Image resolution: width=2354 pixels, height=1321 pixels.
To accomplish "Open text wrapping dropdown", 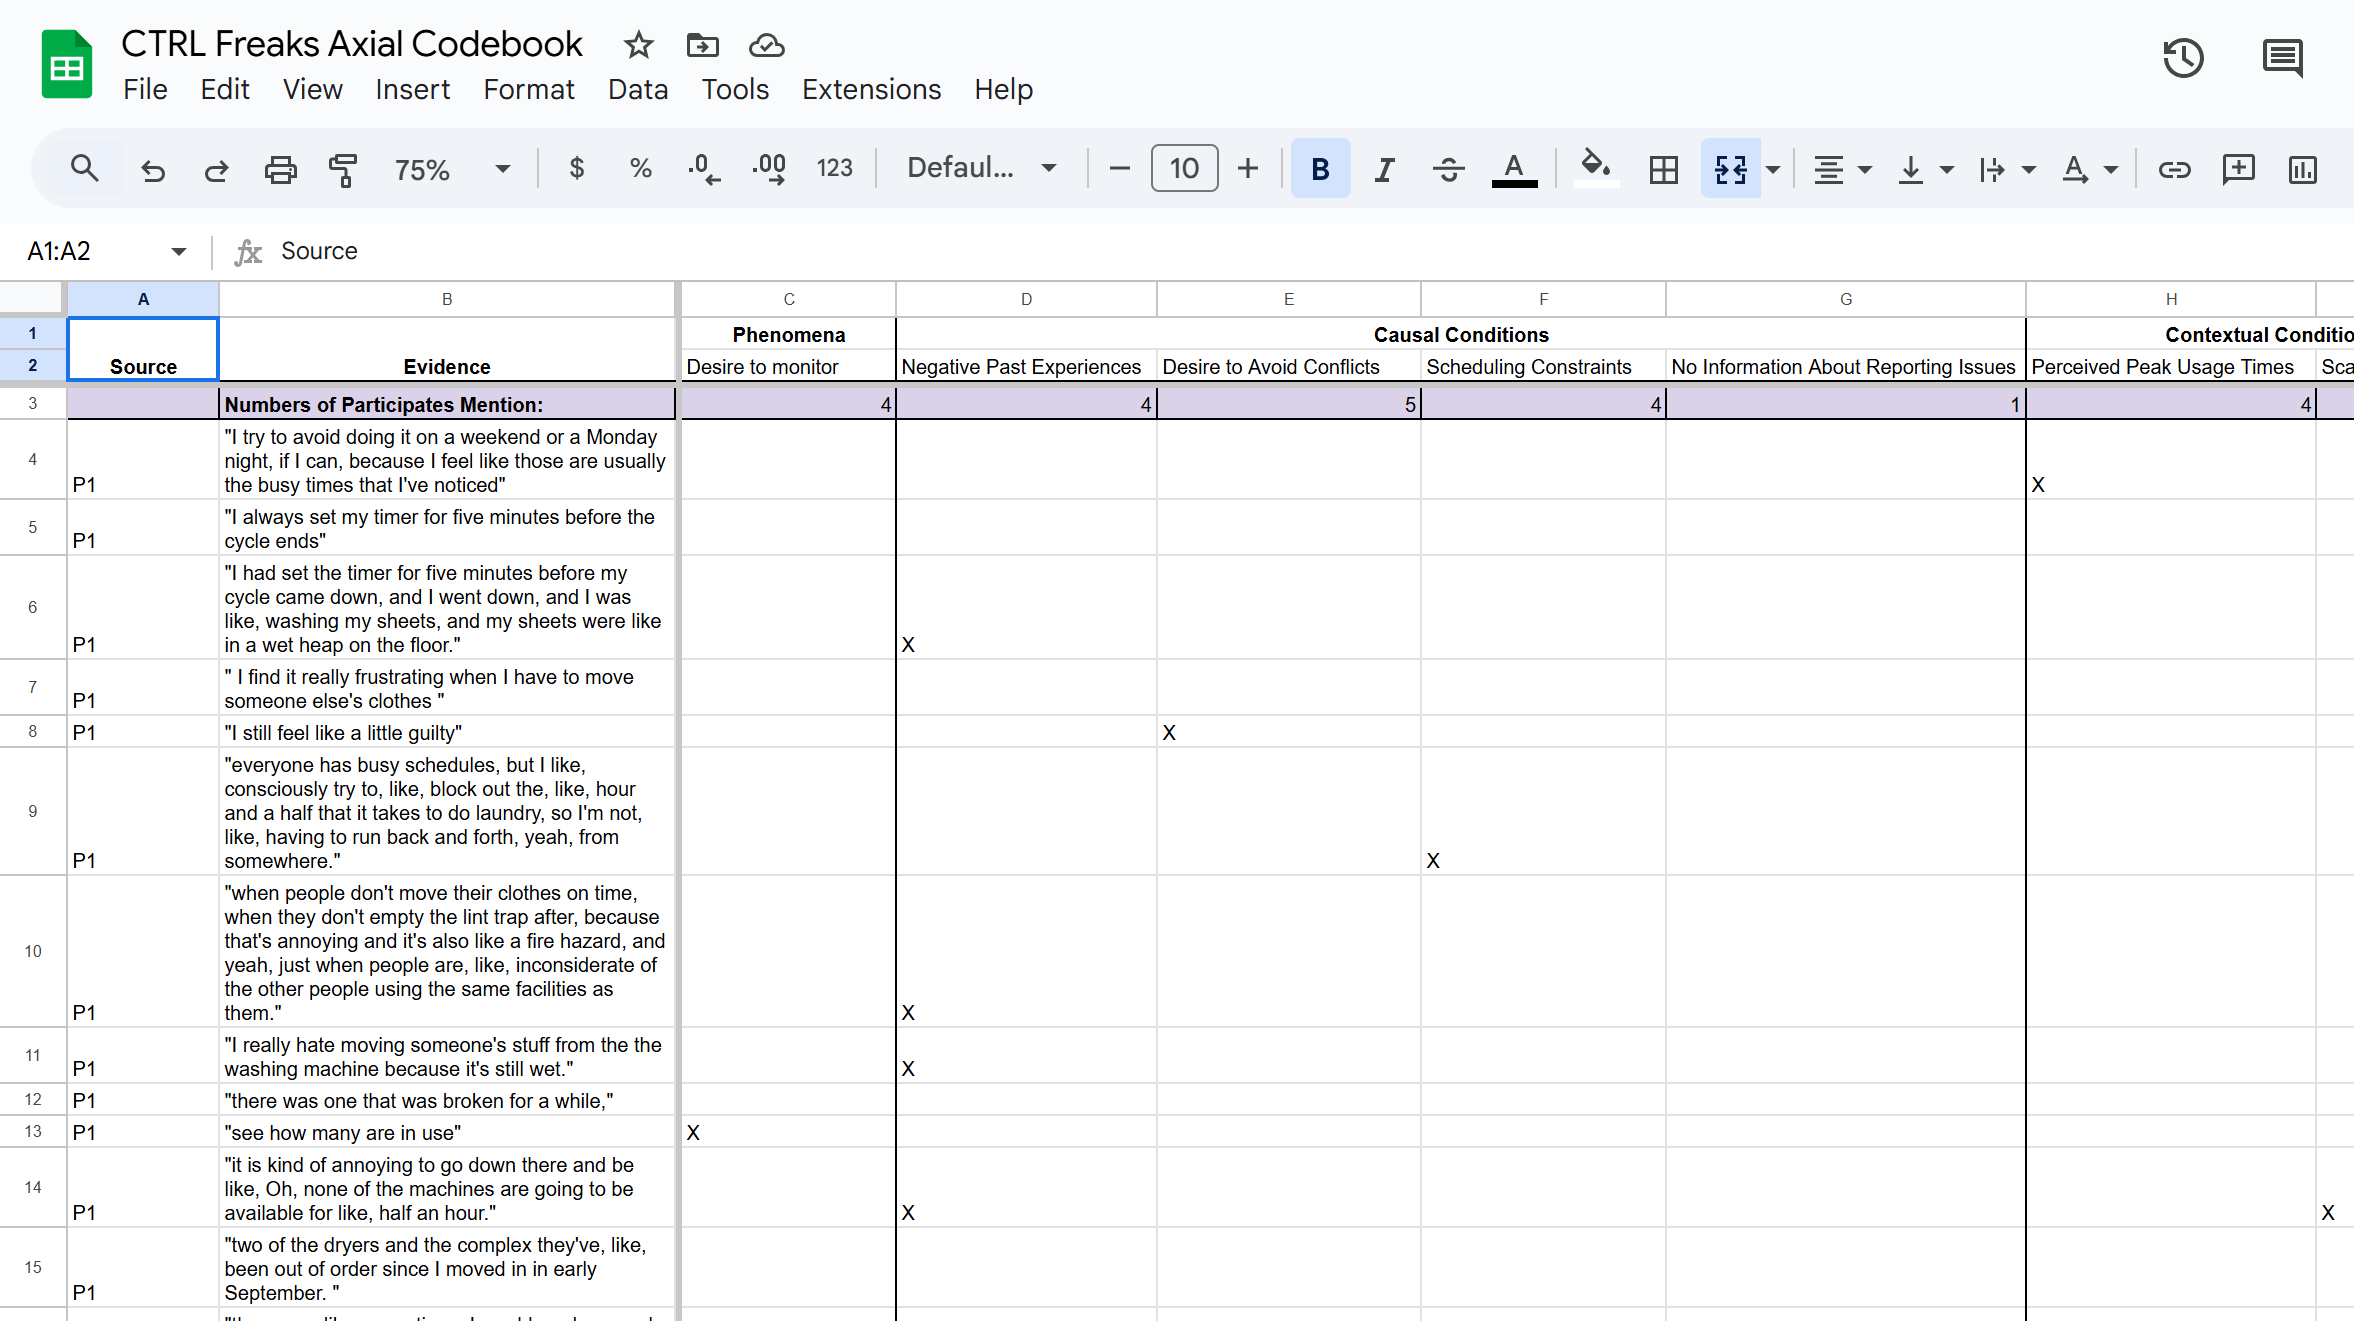I will tap(2006, 169).
